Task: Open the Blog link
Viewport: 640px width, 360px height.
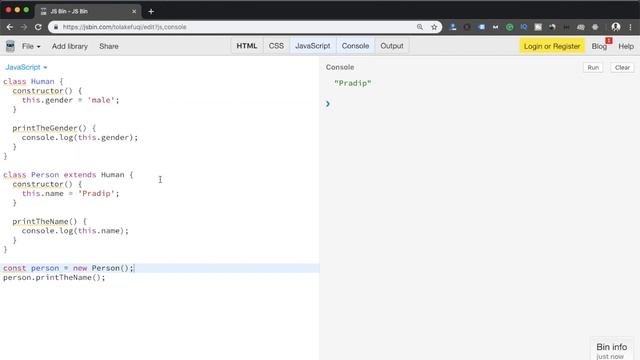Action: [x=599, y=46]
